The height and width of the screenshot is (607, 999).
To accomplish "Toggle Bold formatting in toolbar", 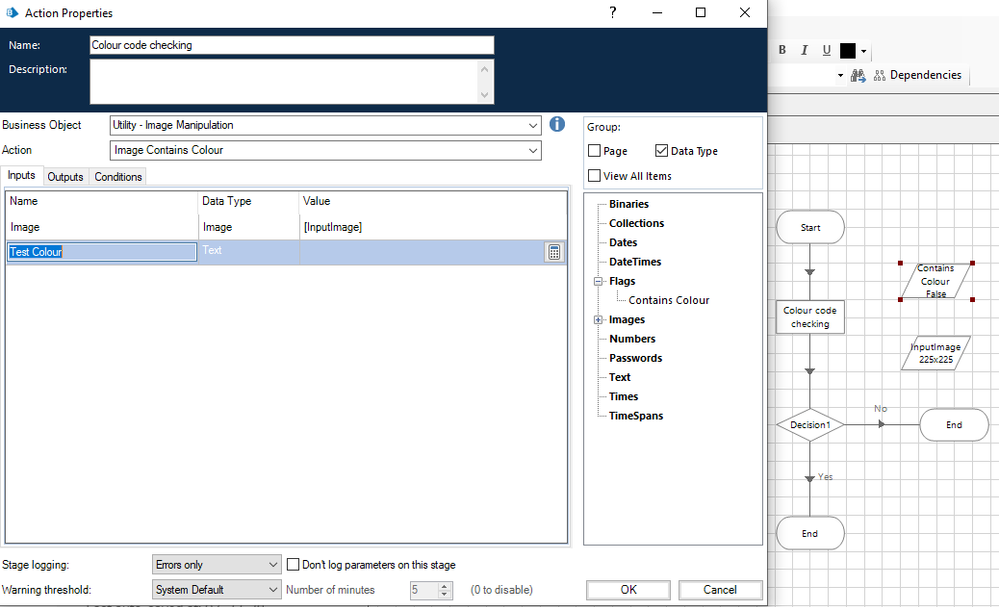I will 782,50.
